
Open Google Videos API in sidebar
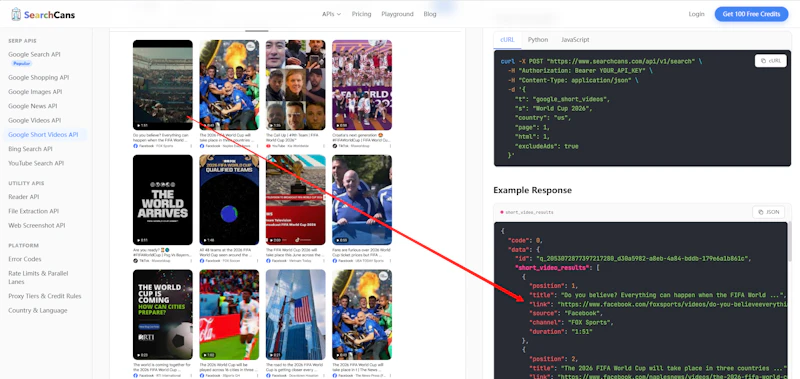coord(34,120)
